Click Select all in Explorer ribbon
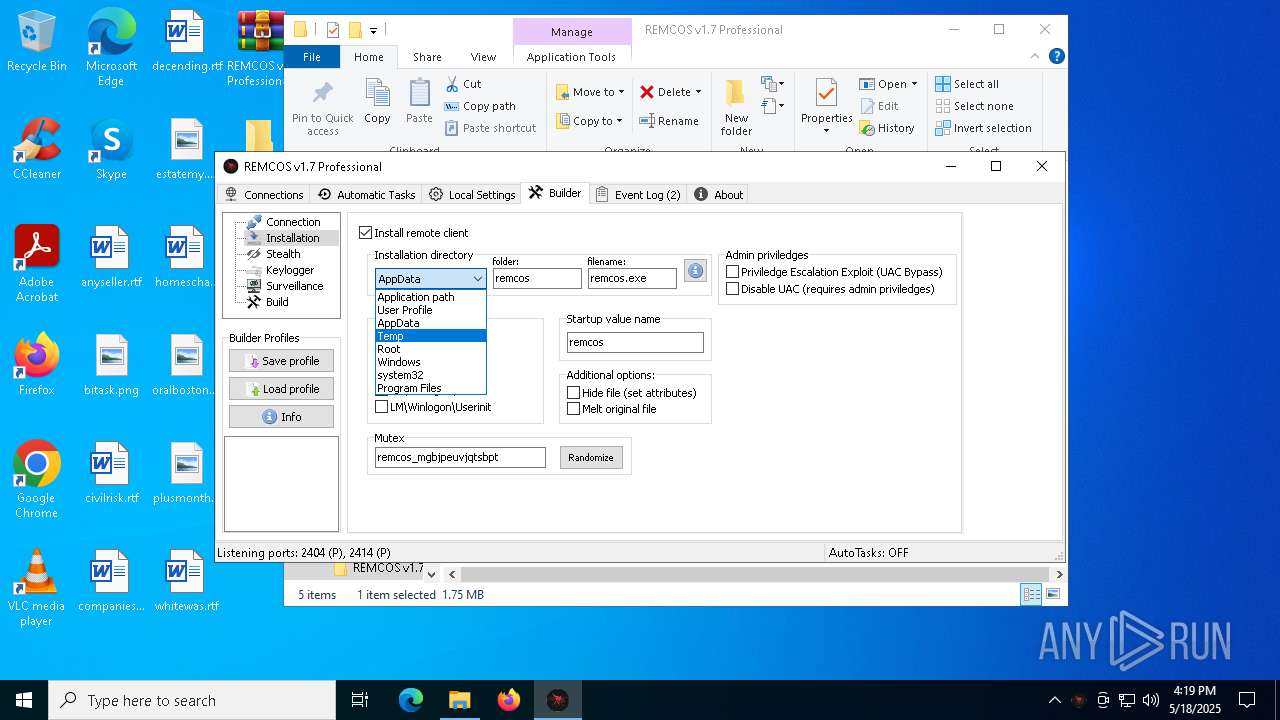 [x=966, y=84]
